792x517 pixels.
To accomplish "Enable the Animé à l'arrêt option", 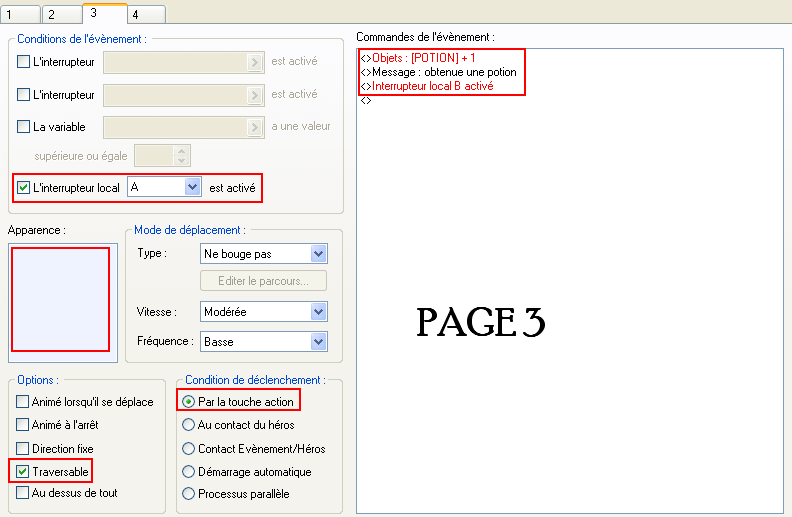I will (x=22, y=425).
